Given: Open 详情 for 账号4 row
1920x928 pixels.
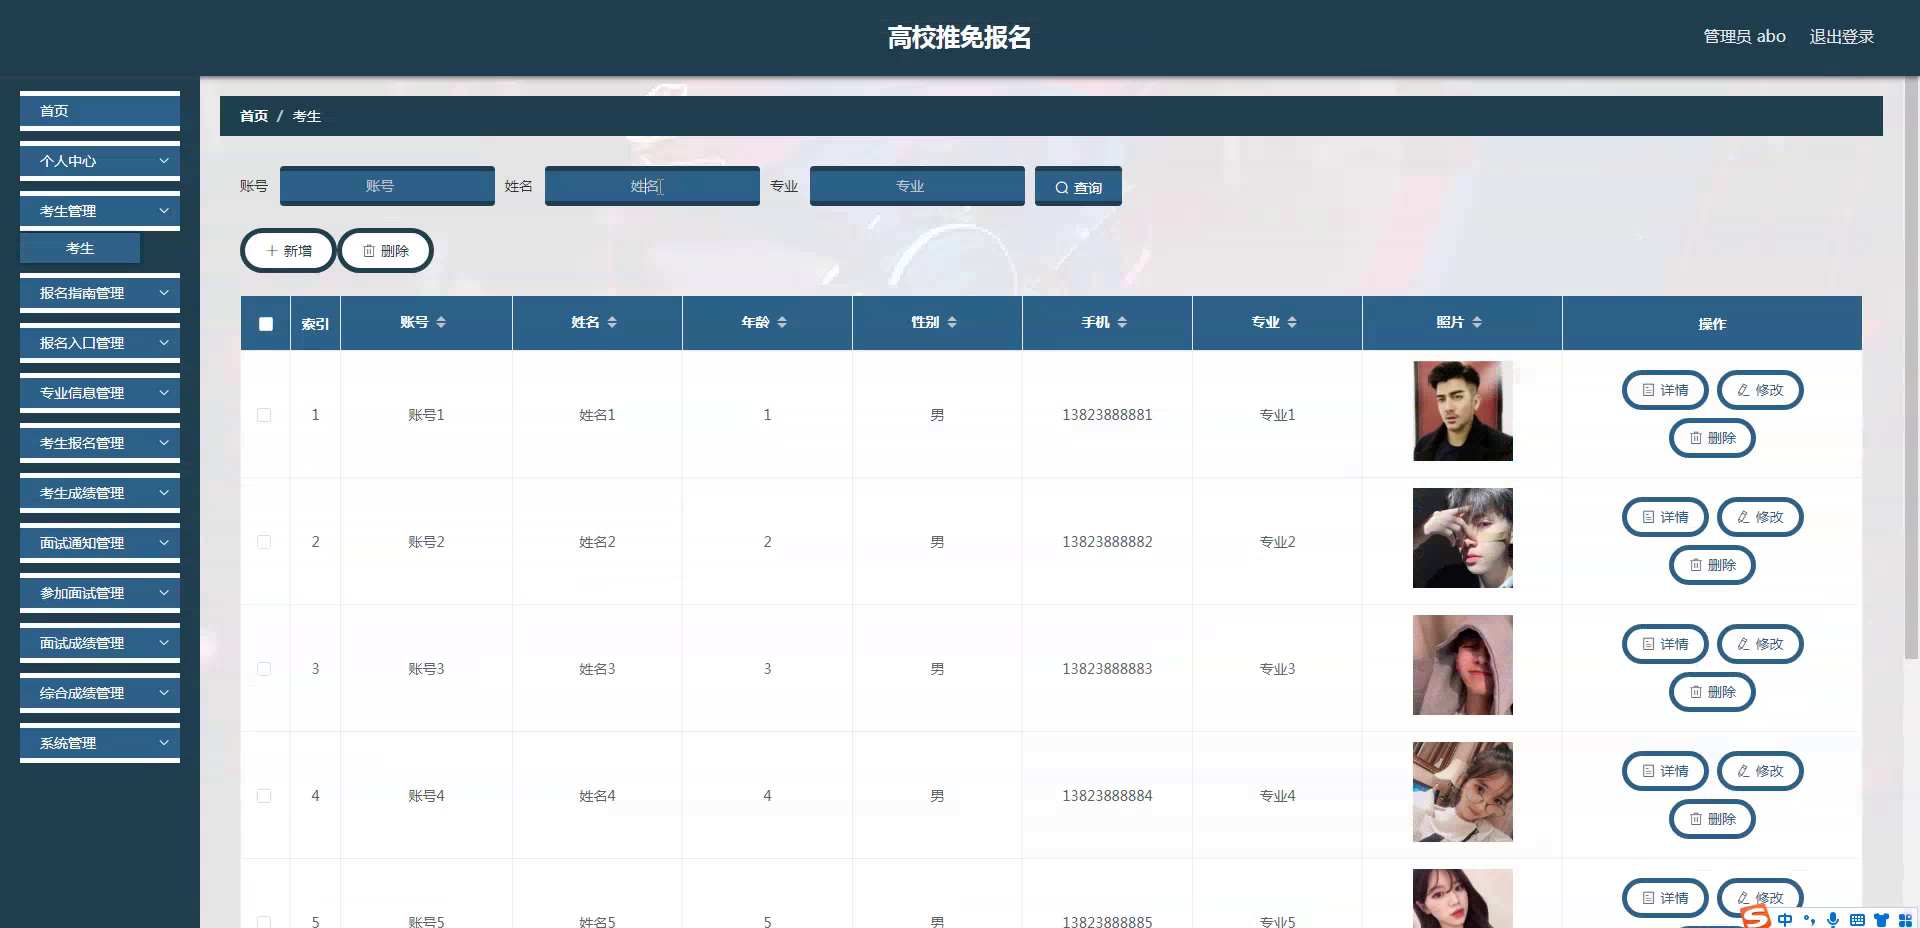Looking at the screenshot, I should pos(1665,771).
